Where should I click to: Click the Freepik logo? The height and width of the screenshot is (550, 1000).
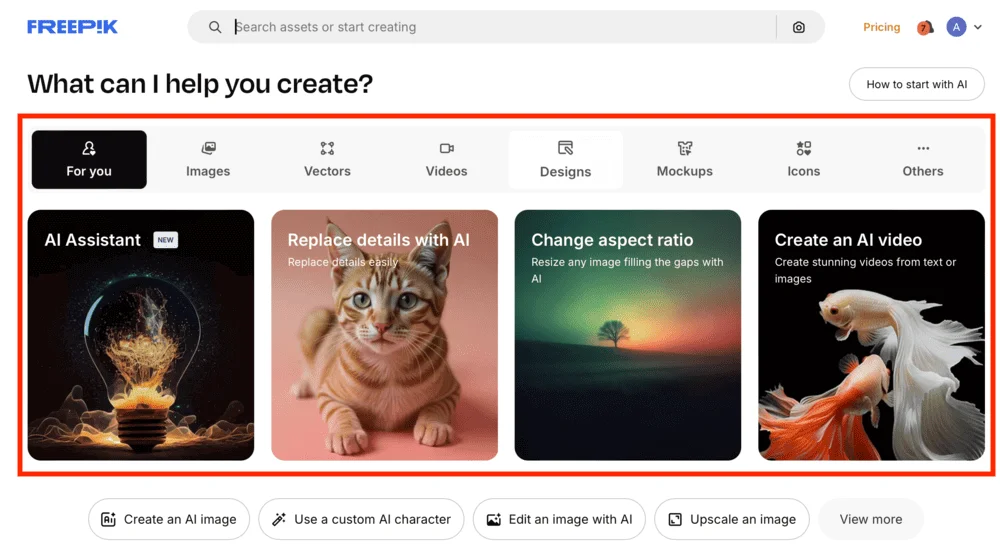tap(72, 27)
